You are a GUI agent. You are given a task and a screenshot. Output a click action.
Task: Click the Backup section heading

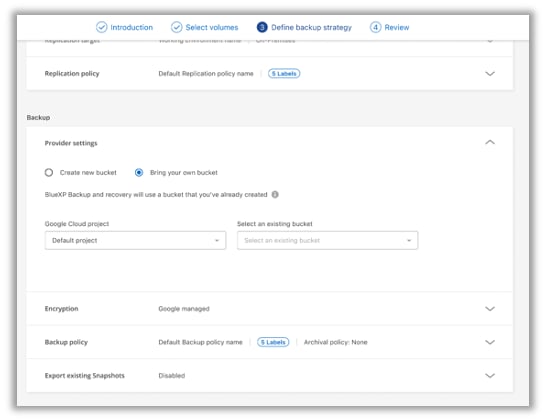pos(38,117)
